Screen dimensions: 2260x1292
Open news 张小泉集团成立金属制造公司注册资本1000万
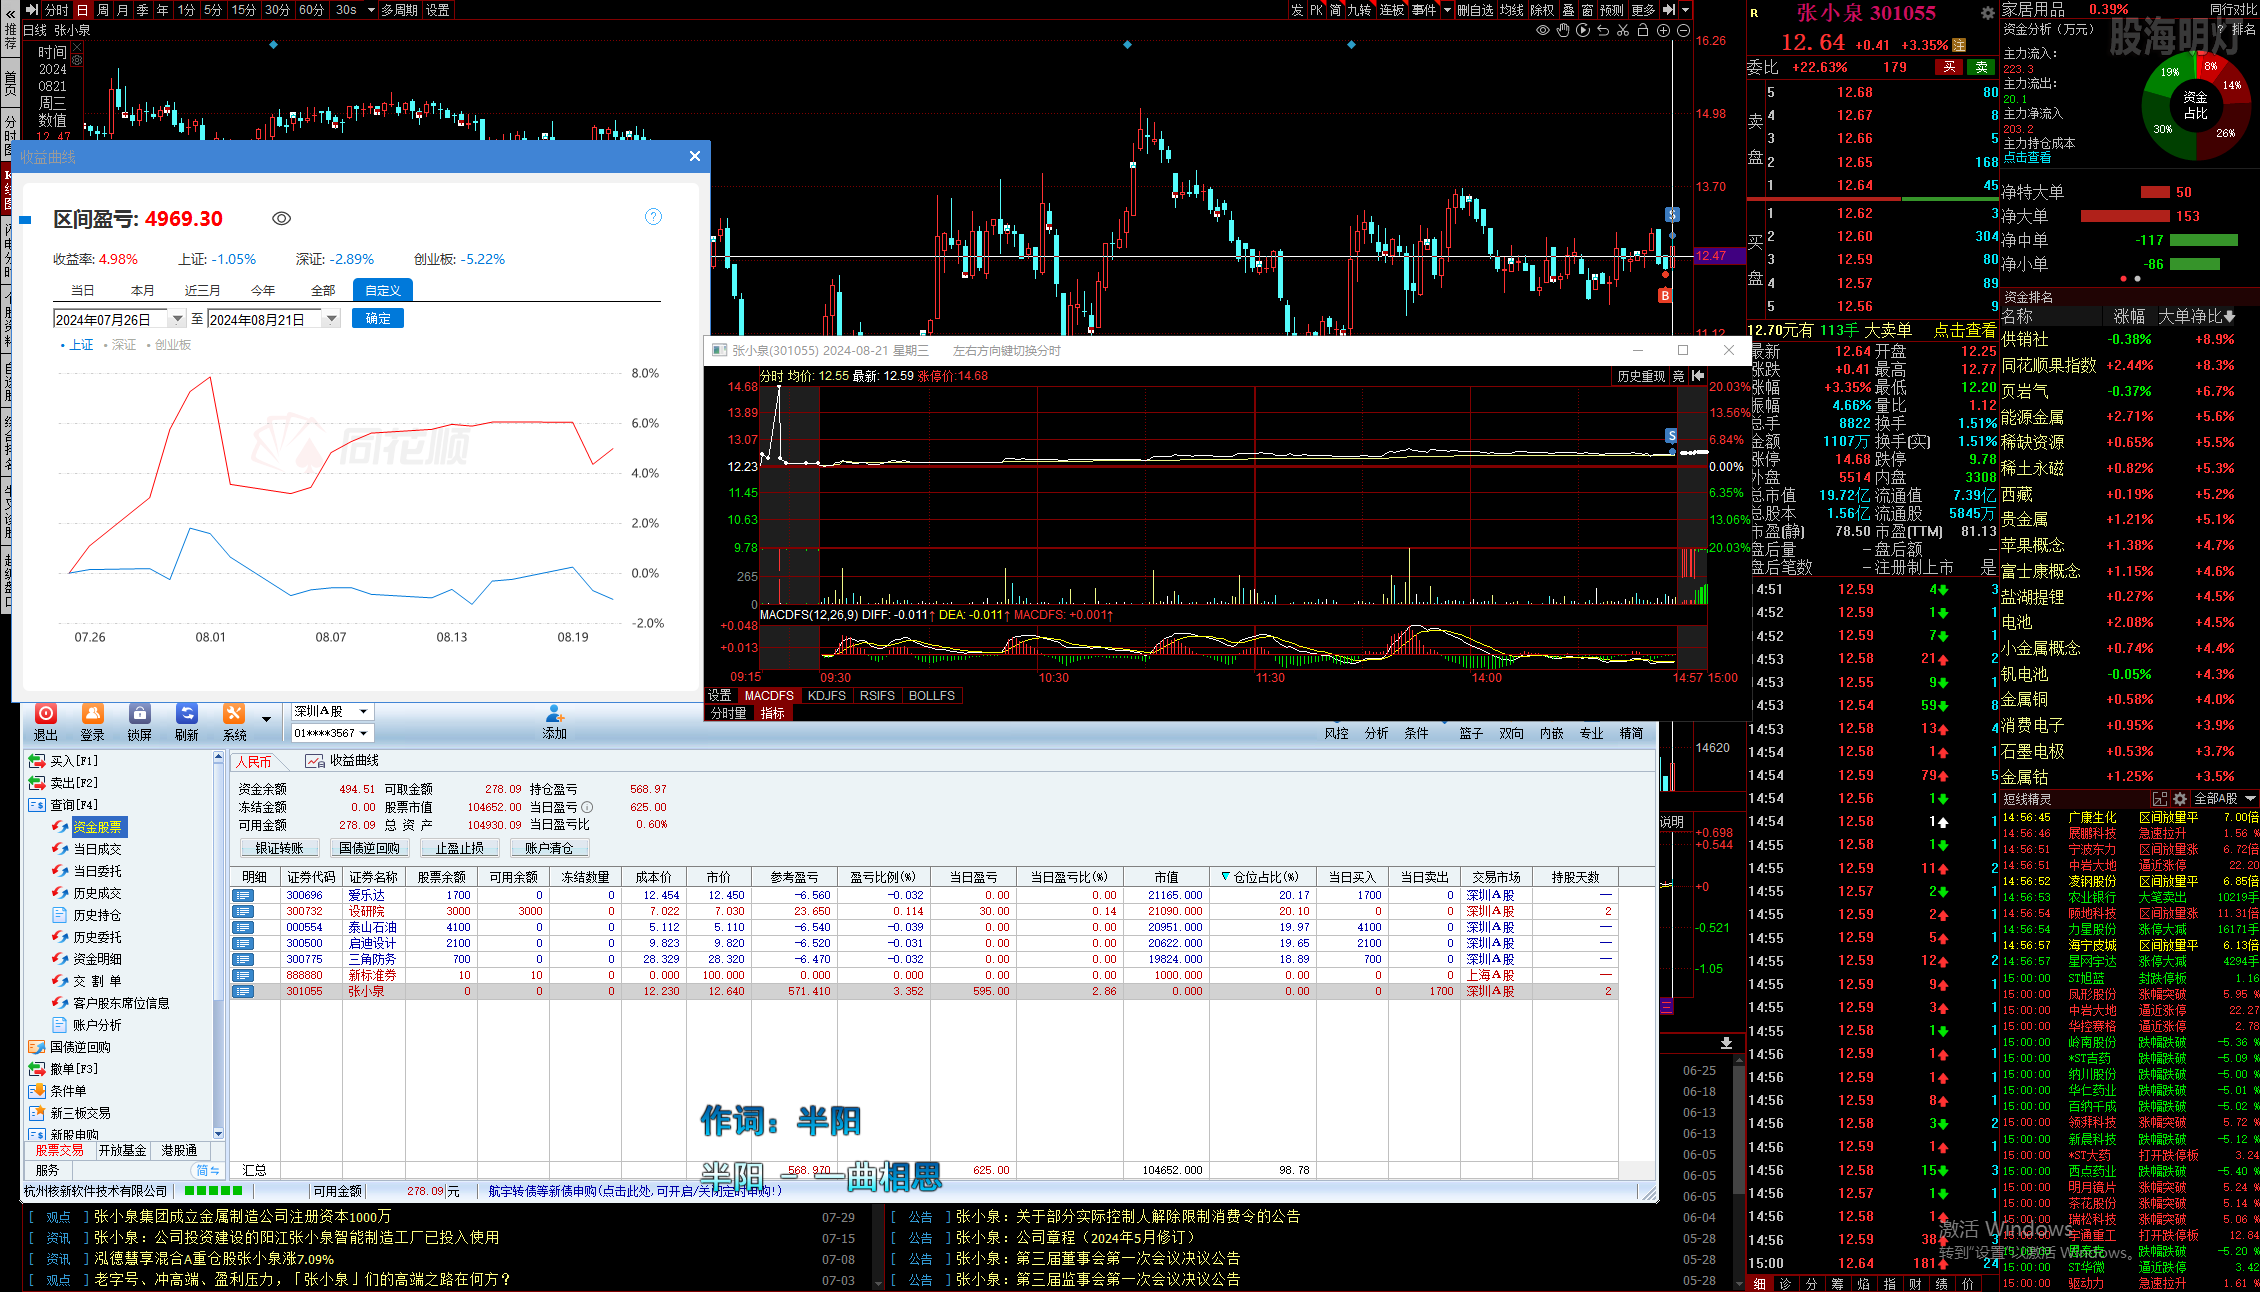(x=242, y=1217)
